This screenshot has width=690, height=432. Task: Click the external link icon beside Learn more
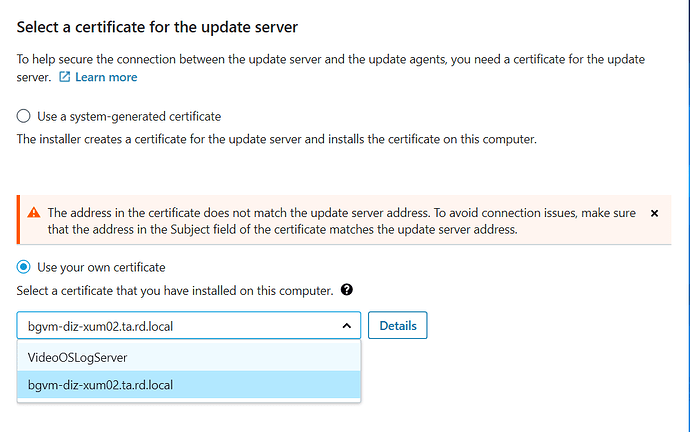65,77
